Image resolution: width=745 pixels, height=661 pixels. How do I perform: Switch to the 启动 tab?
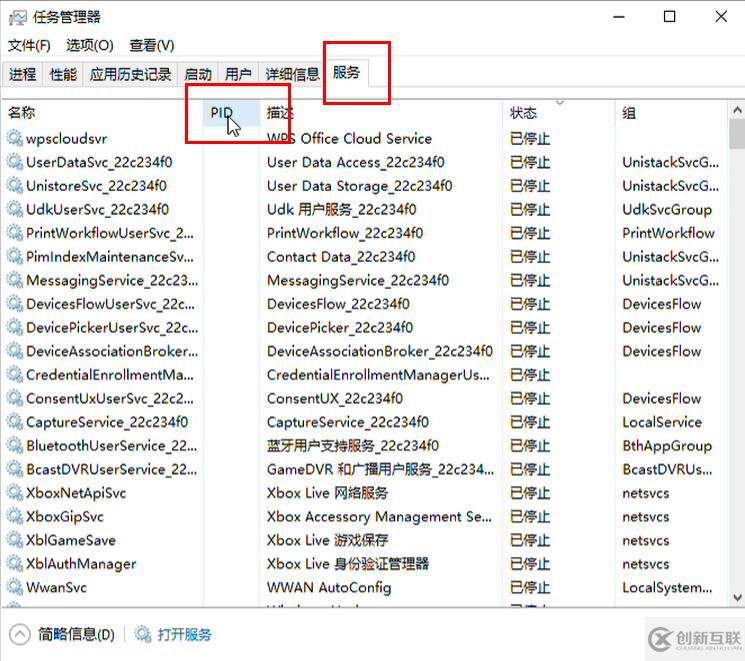point(198,75)
